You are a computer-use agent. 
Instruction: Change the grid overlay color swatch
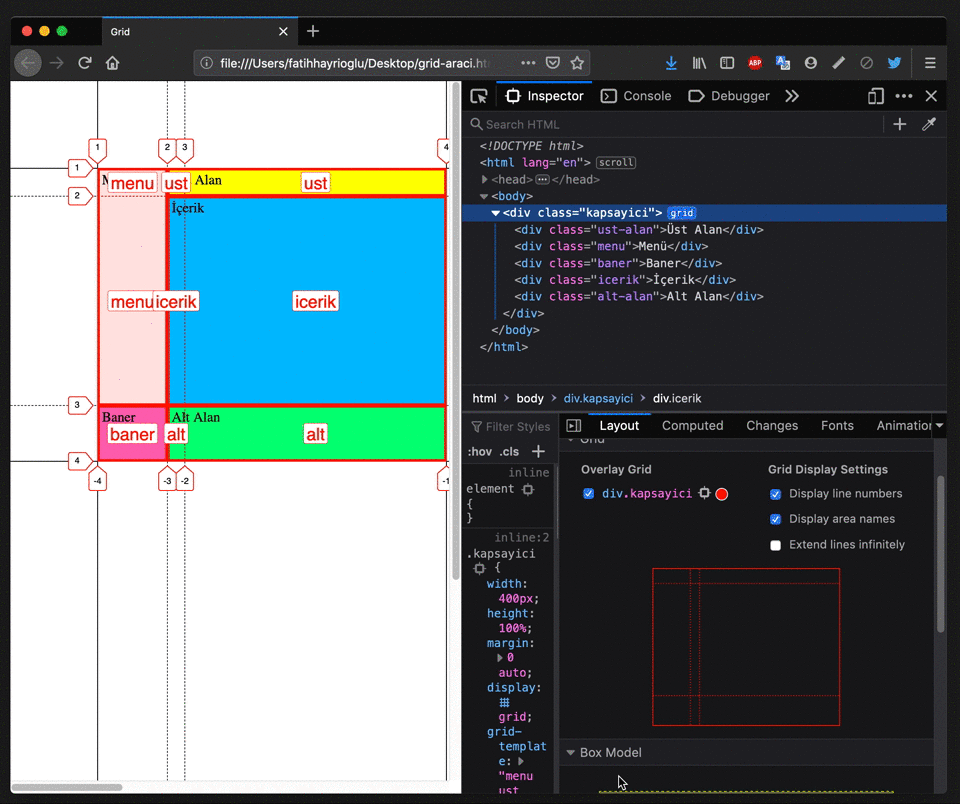click(722, 493)
